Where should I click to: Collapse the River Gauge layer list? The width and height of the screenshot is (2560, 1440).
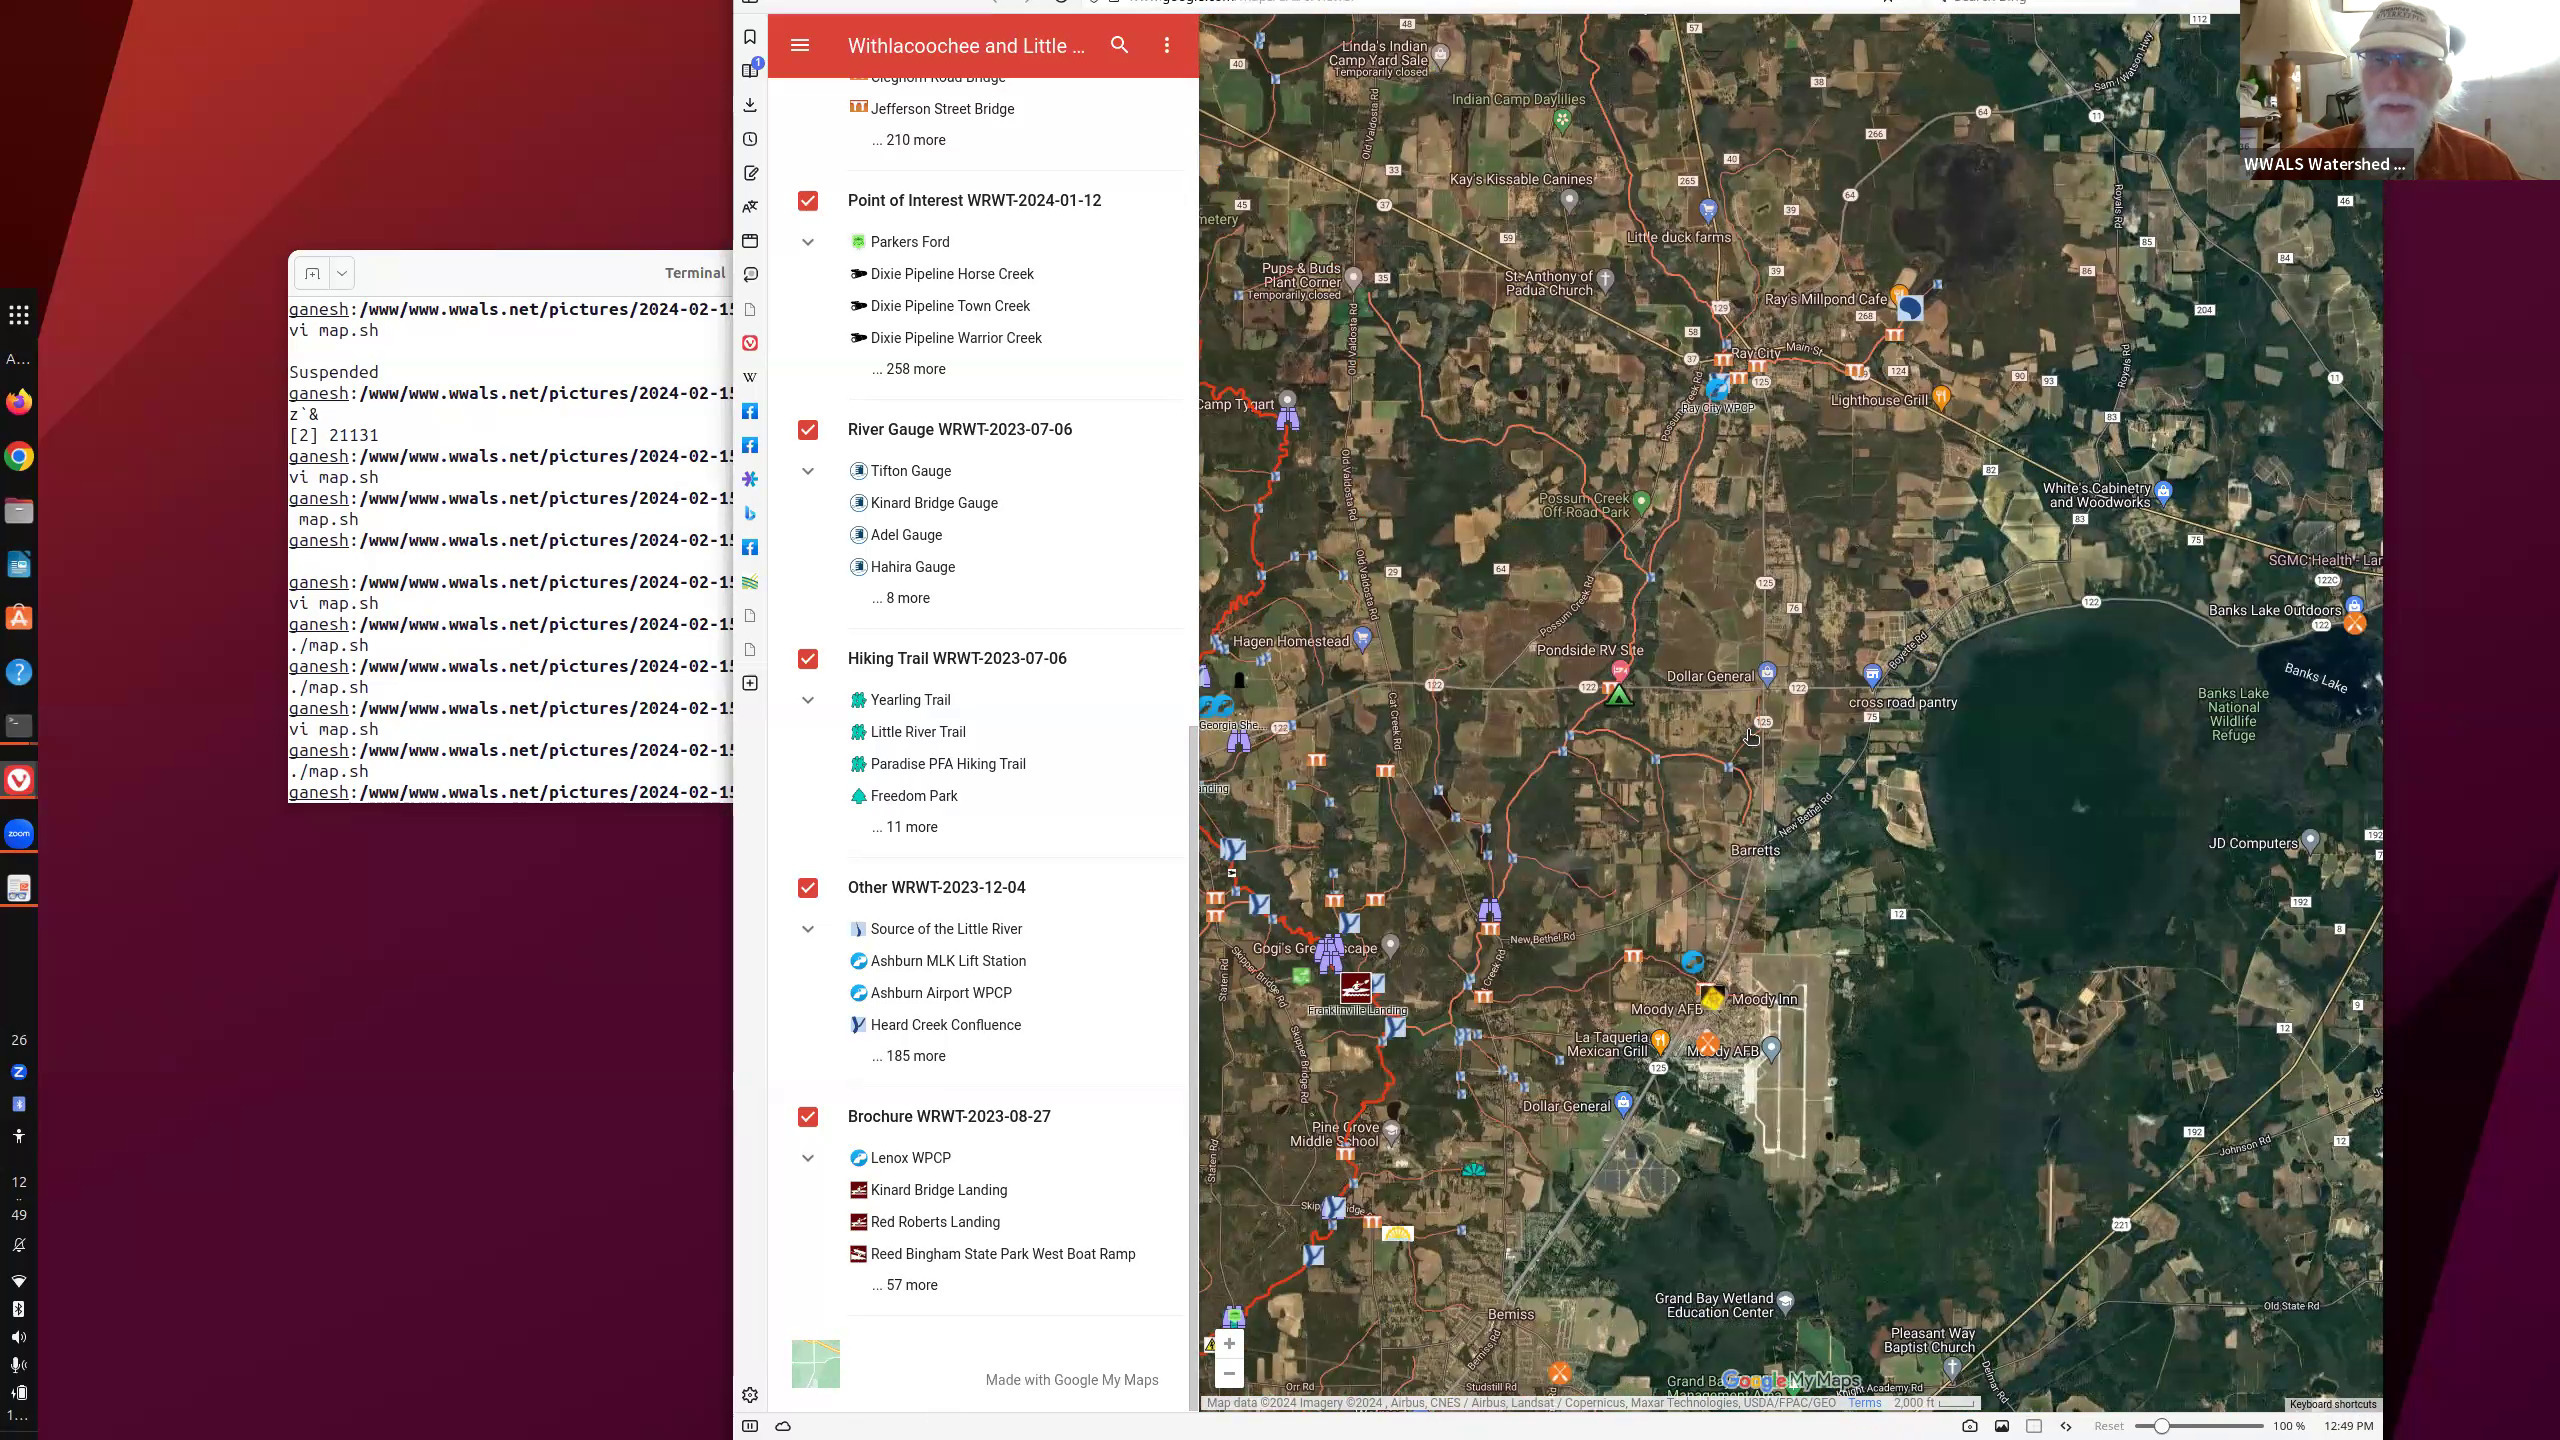pos(808,471)
